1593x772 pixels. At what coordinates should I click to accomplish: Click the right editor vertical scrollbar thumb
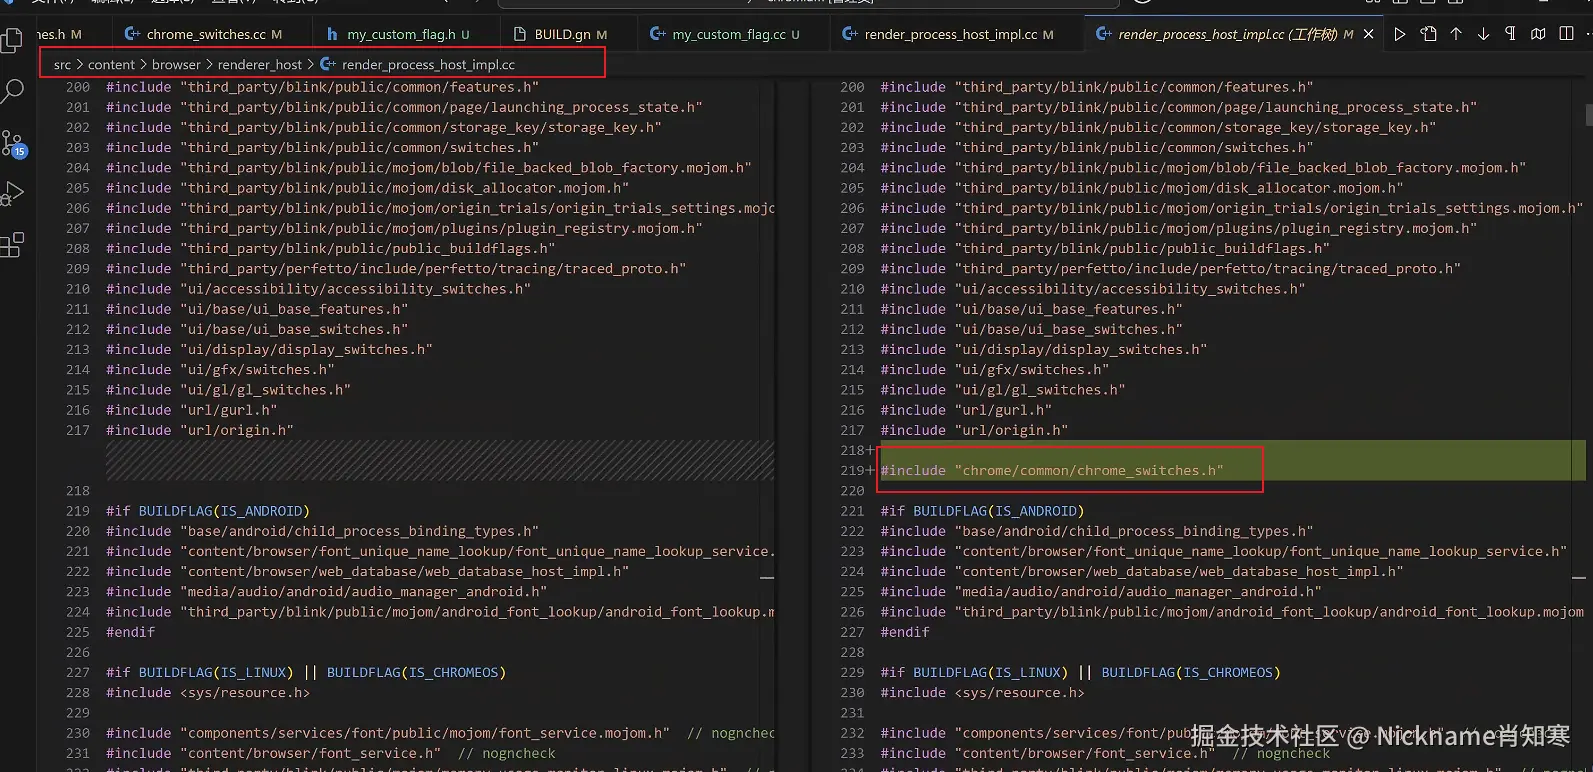[x=1589, y=113]
